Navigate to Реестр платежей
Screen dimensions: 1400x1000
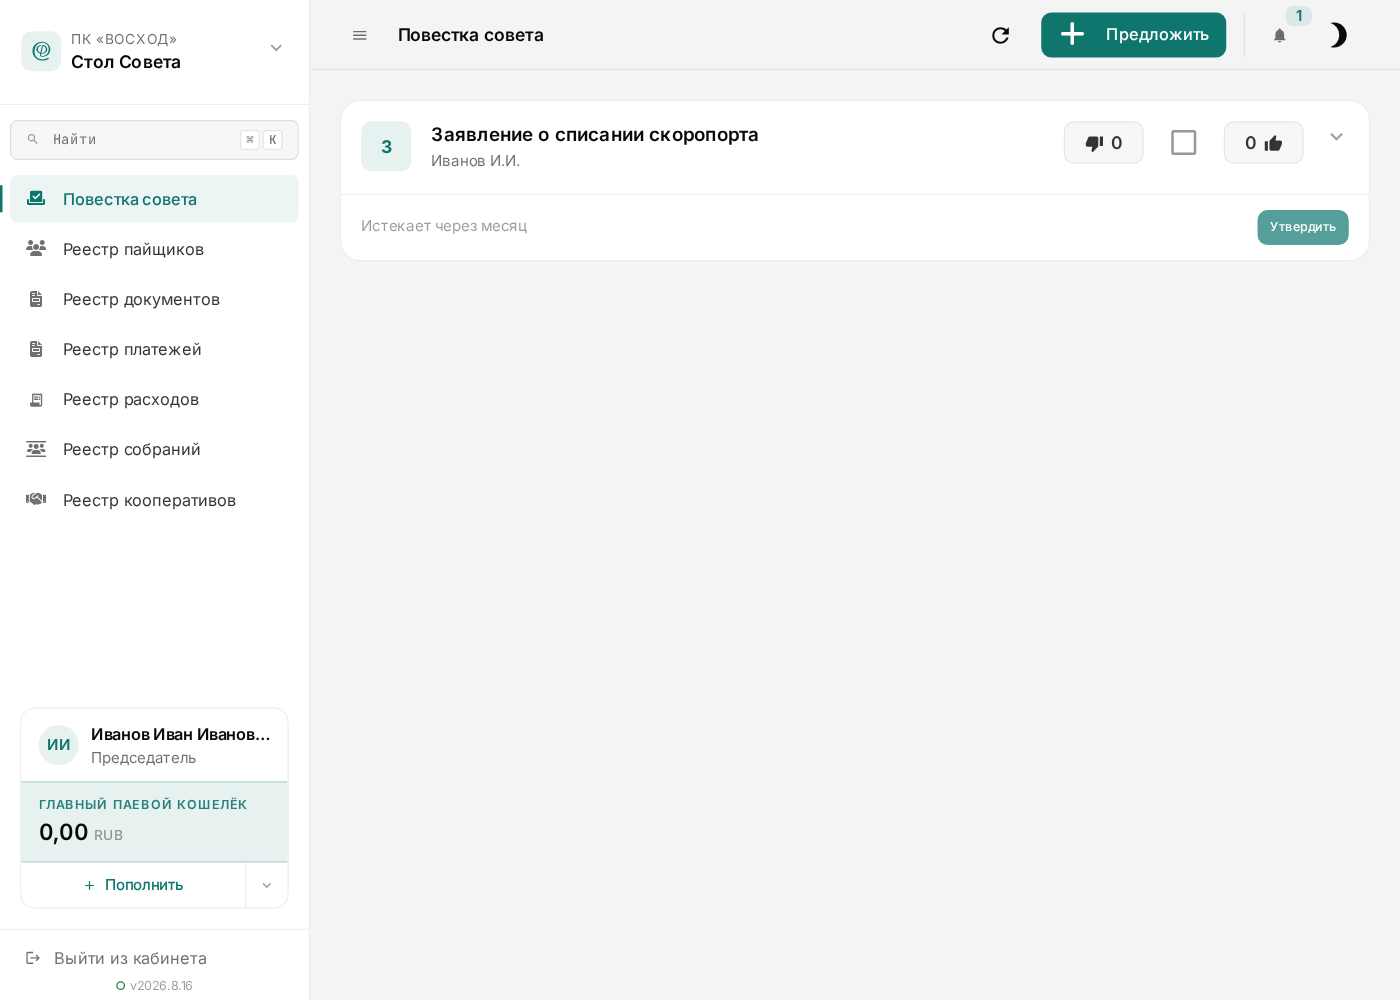coord(154,349)
